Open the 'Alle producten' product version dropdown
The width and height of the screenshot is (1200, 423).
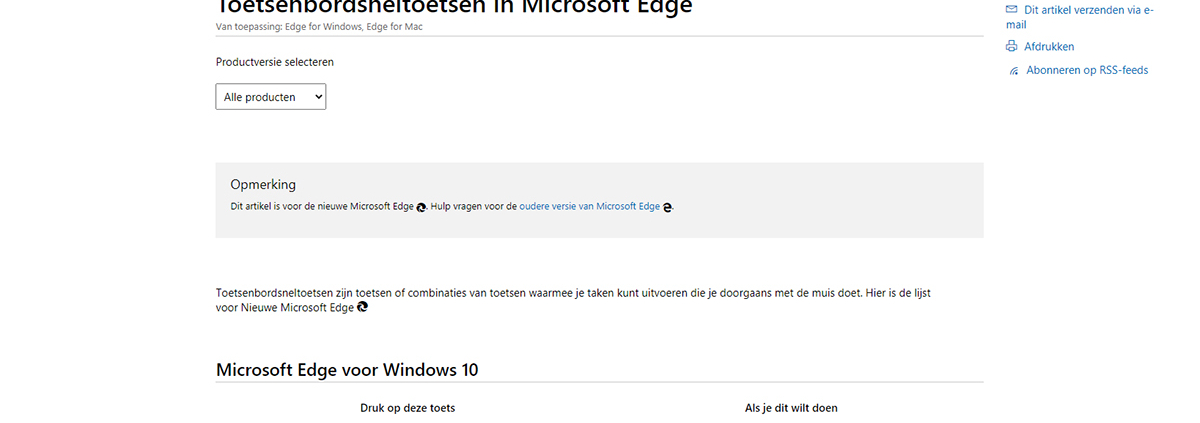pyautogui.click(x=271, y=97)
